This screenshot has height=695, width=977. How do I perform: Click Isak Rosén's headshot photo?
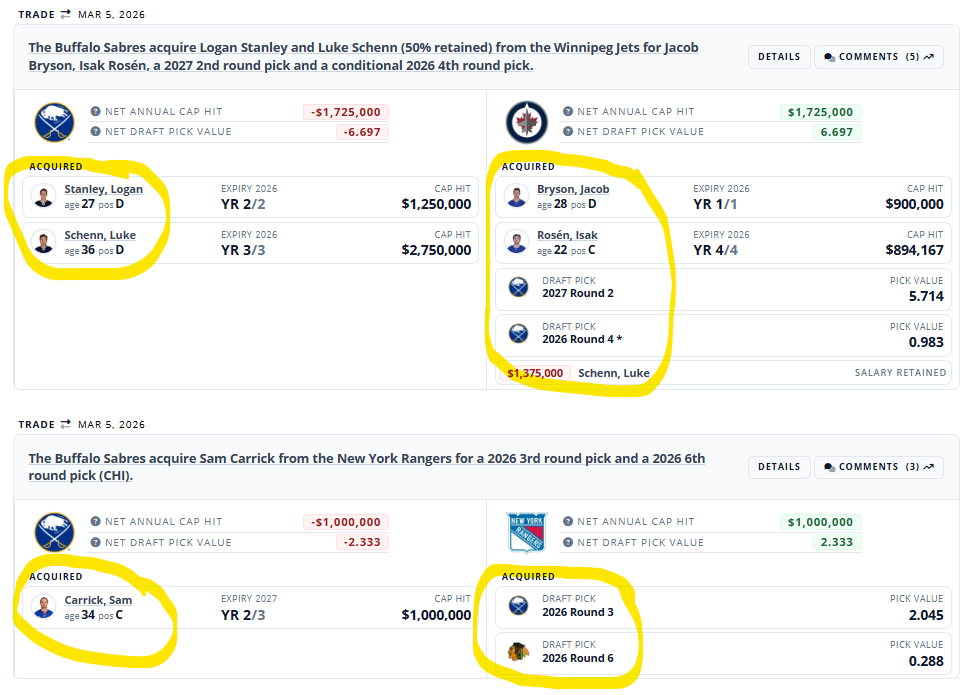click(x=516, y=242)
